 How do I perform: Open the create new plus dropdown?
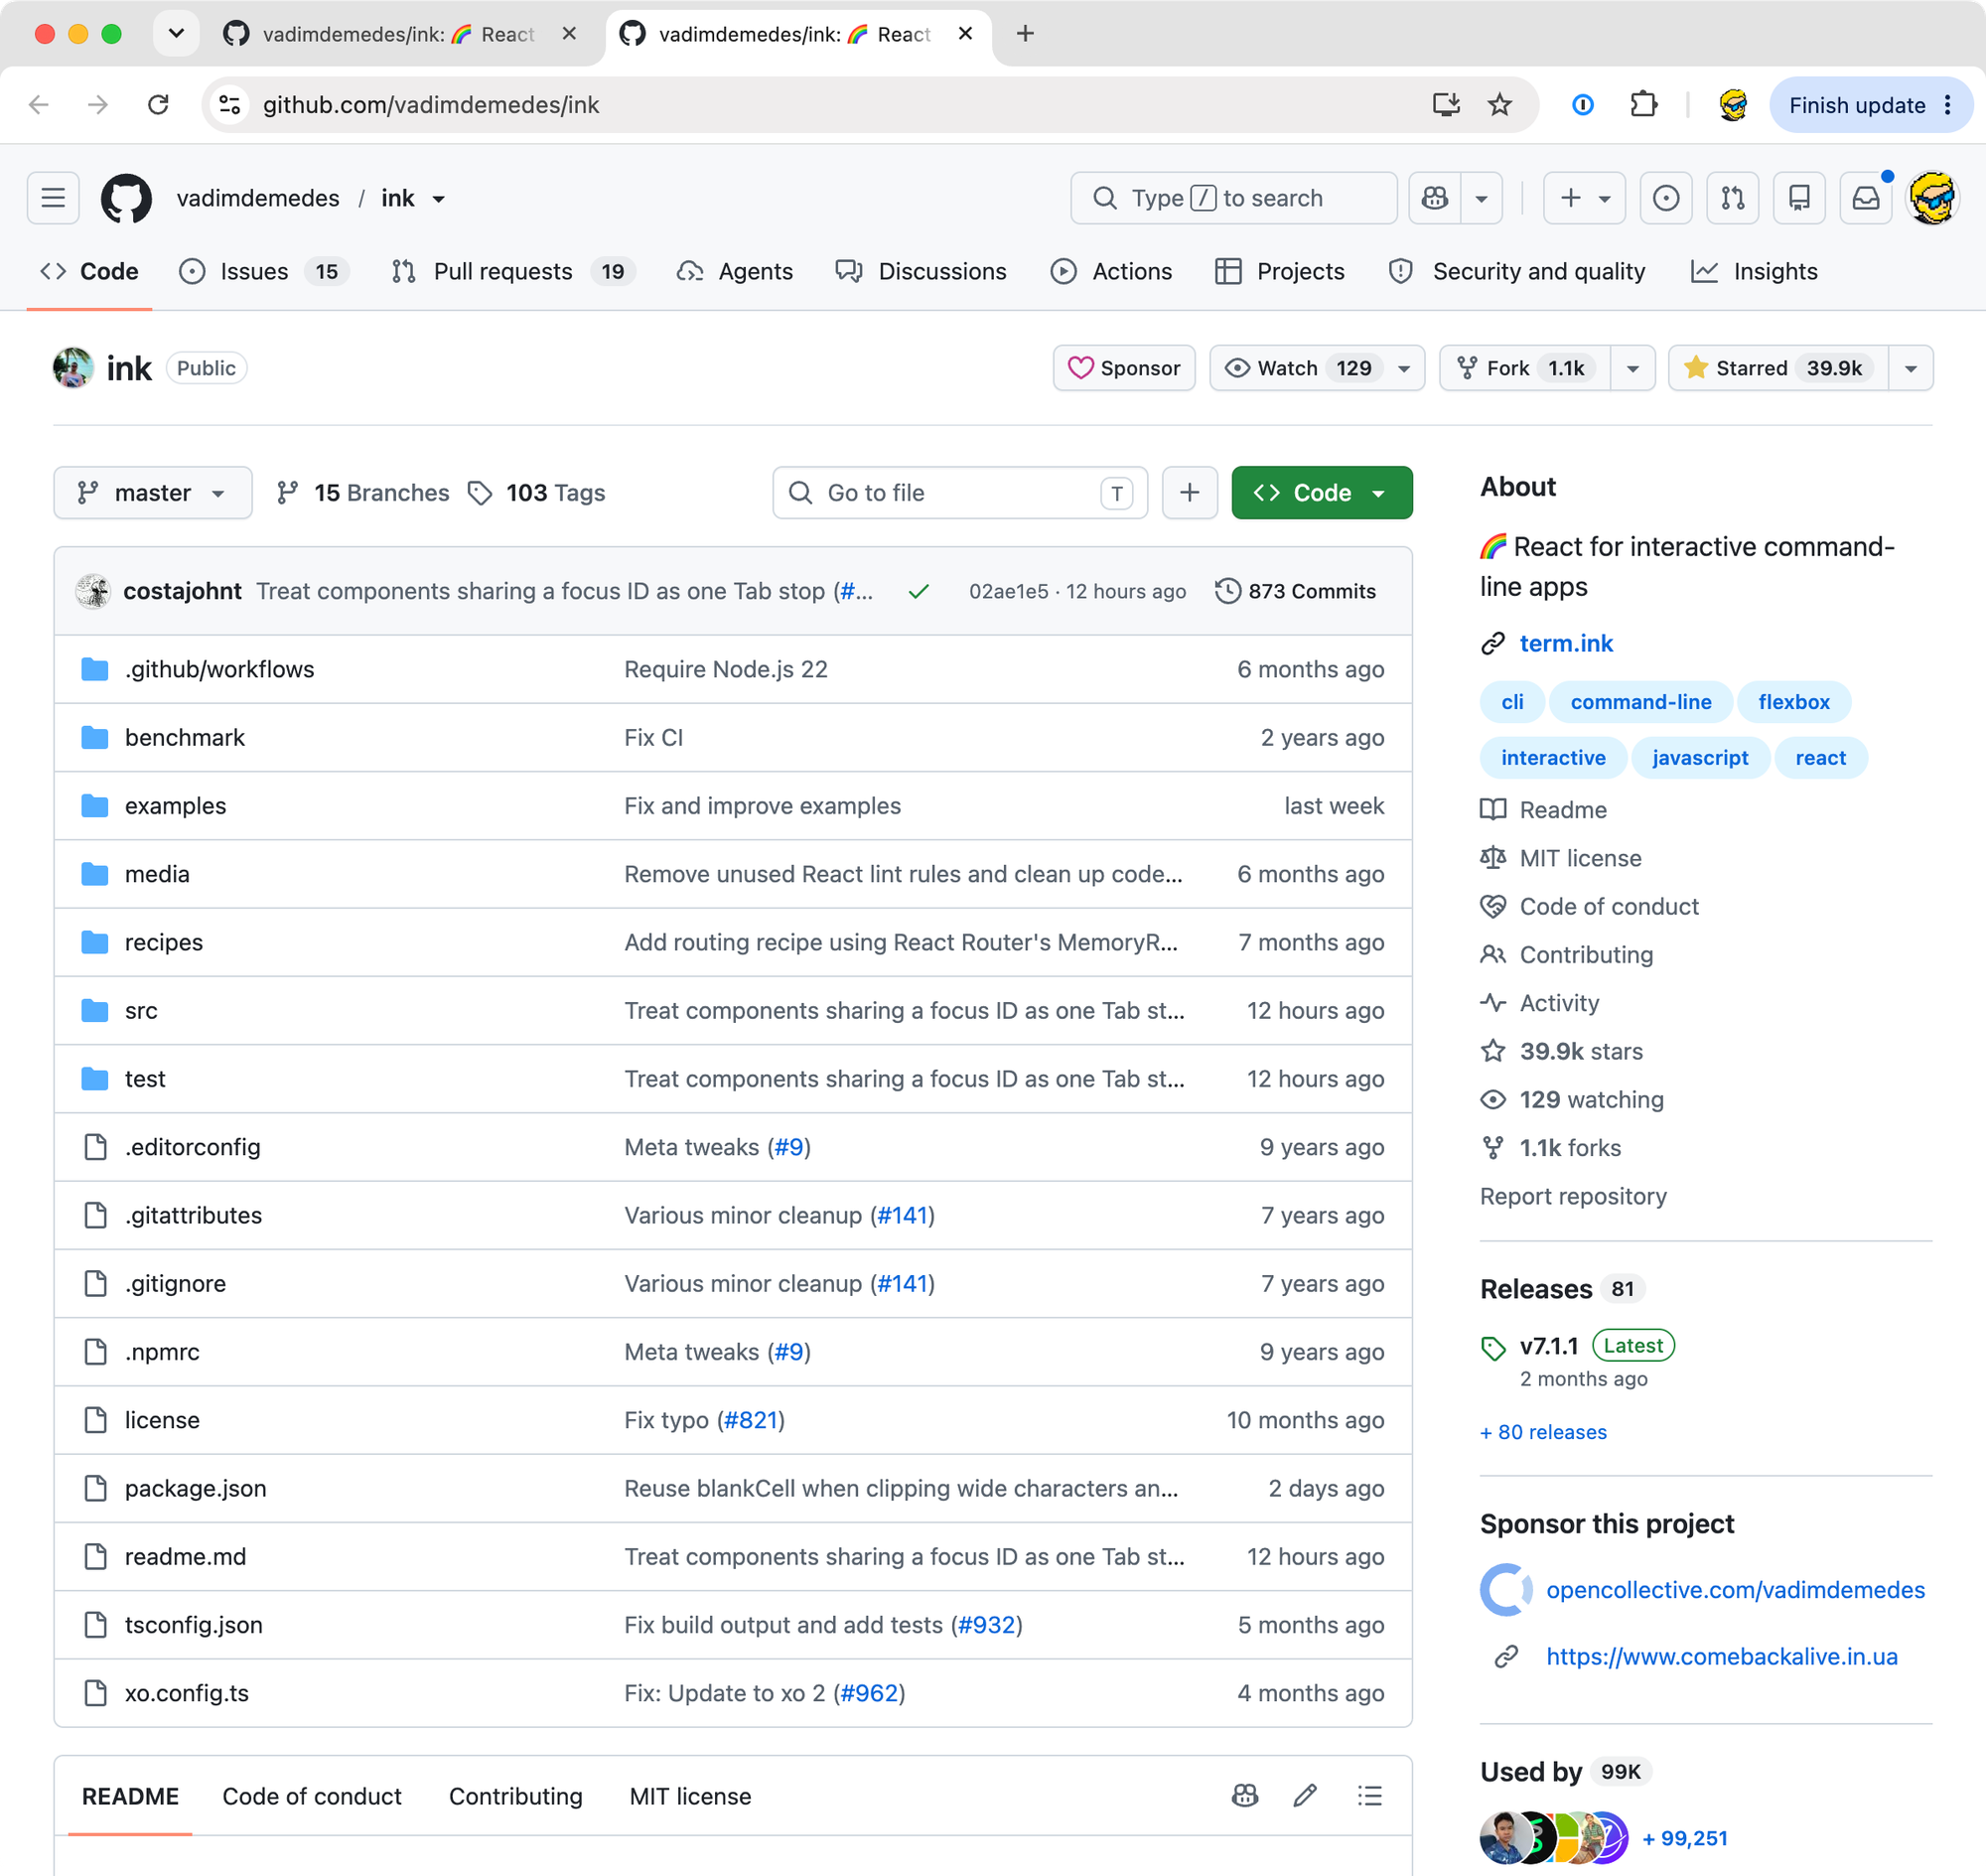click(1584, 198)
